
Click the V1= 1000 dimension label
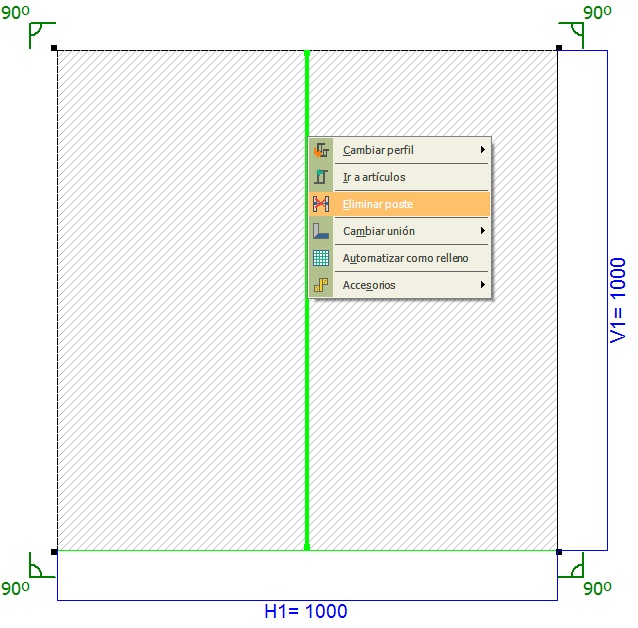pos(618,300)
